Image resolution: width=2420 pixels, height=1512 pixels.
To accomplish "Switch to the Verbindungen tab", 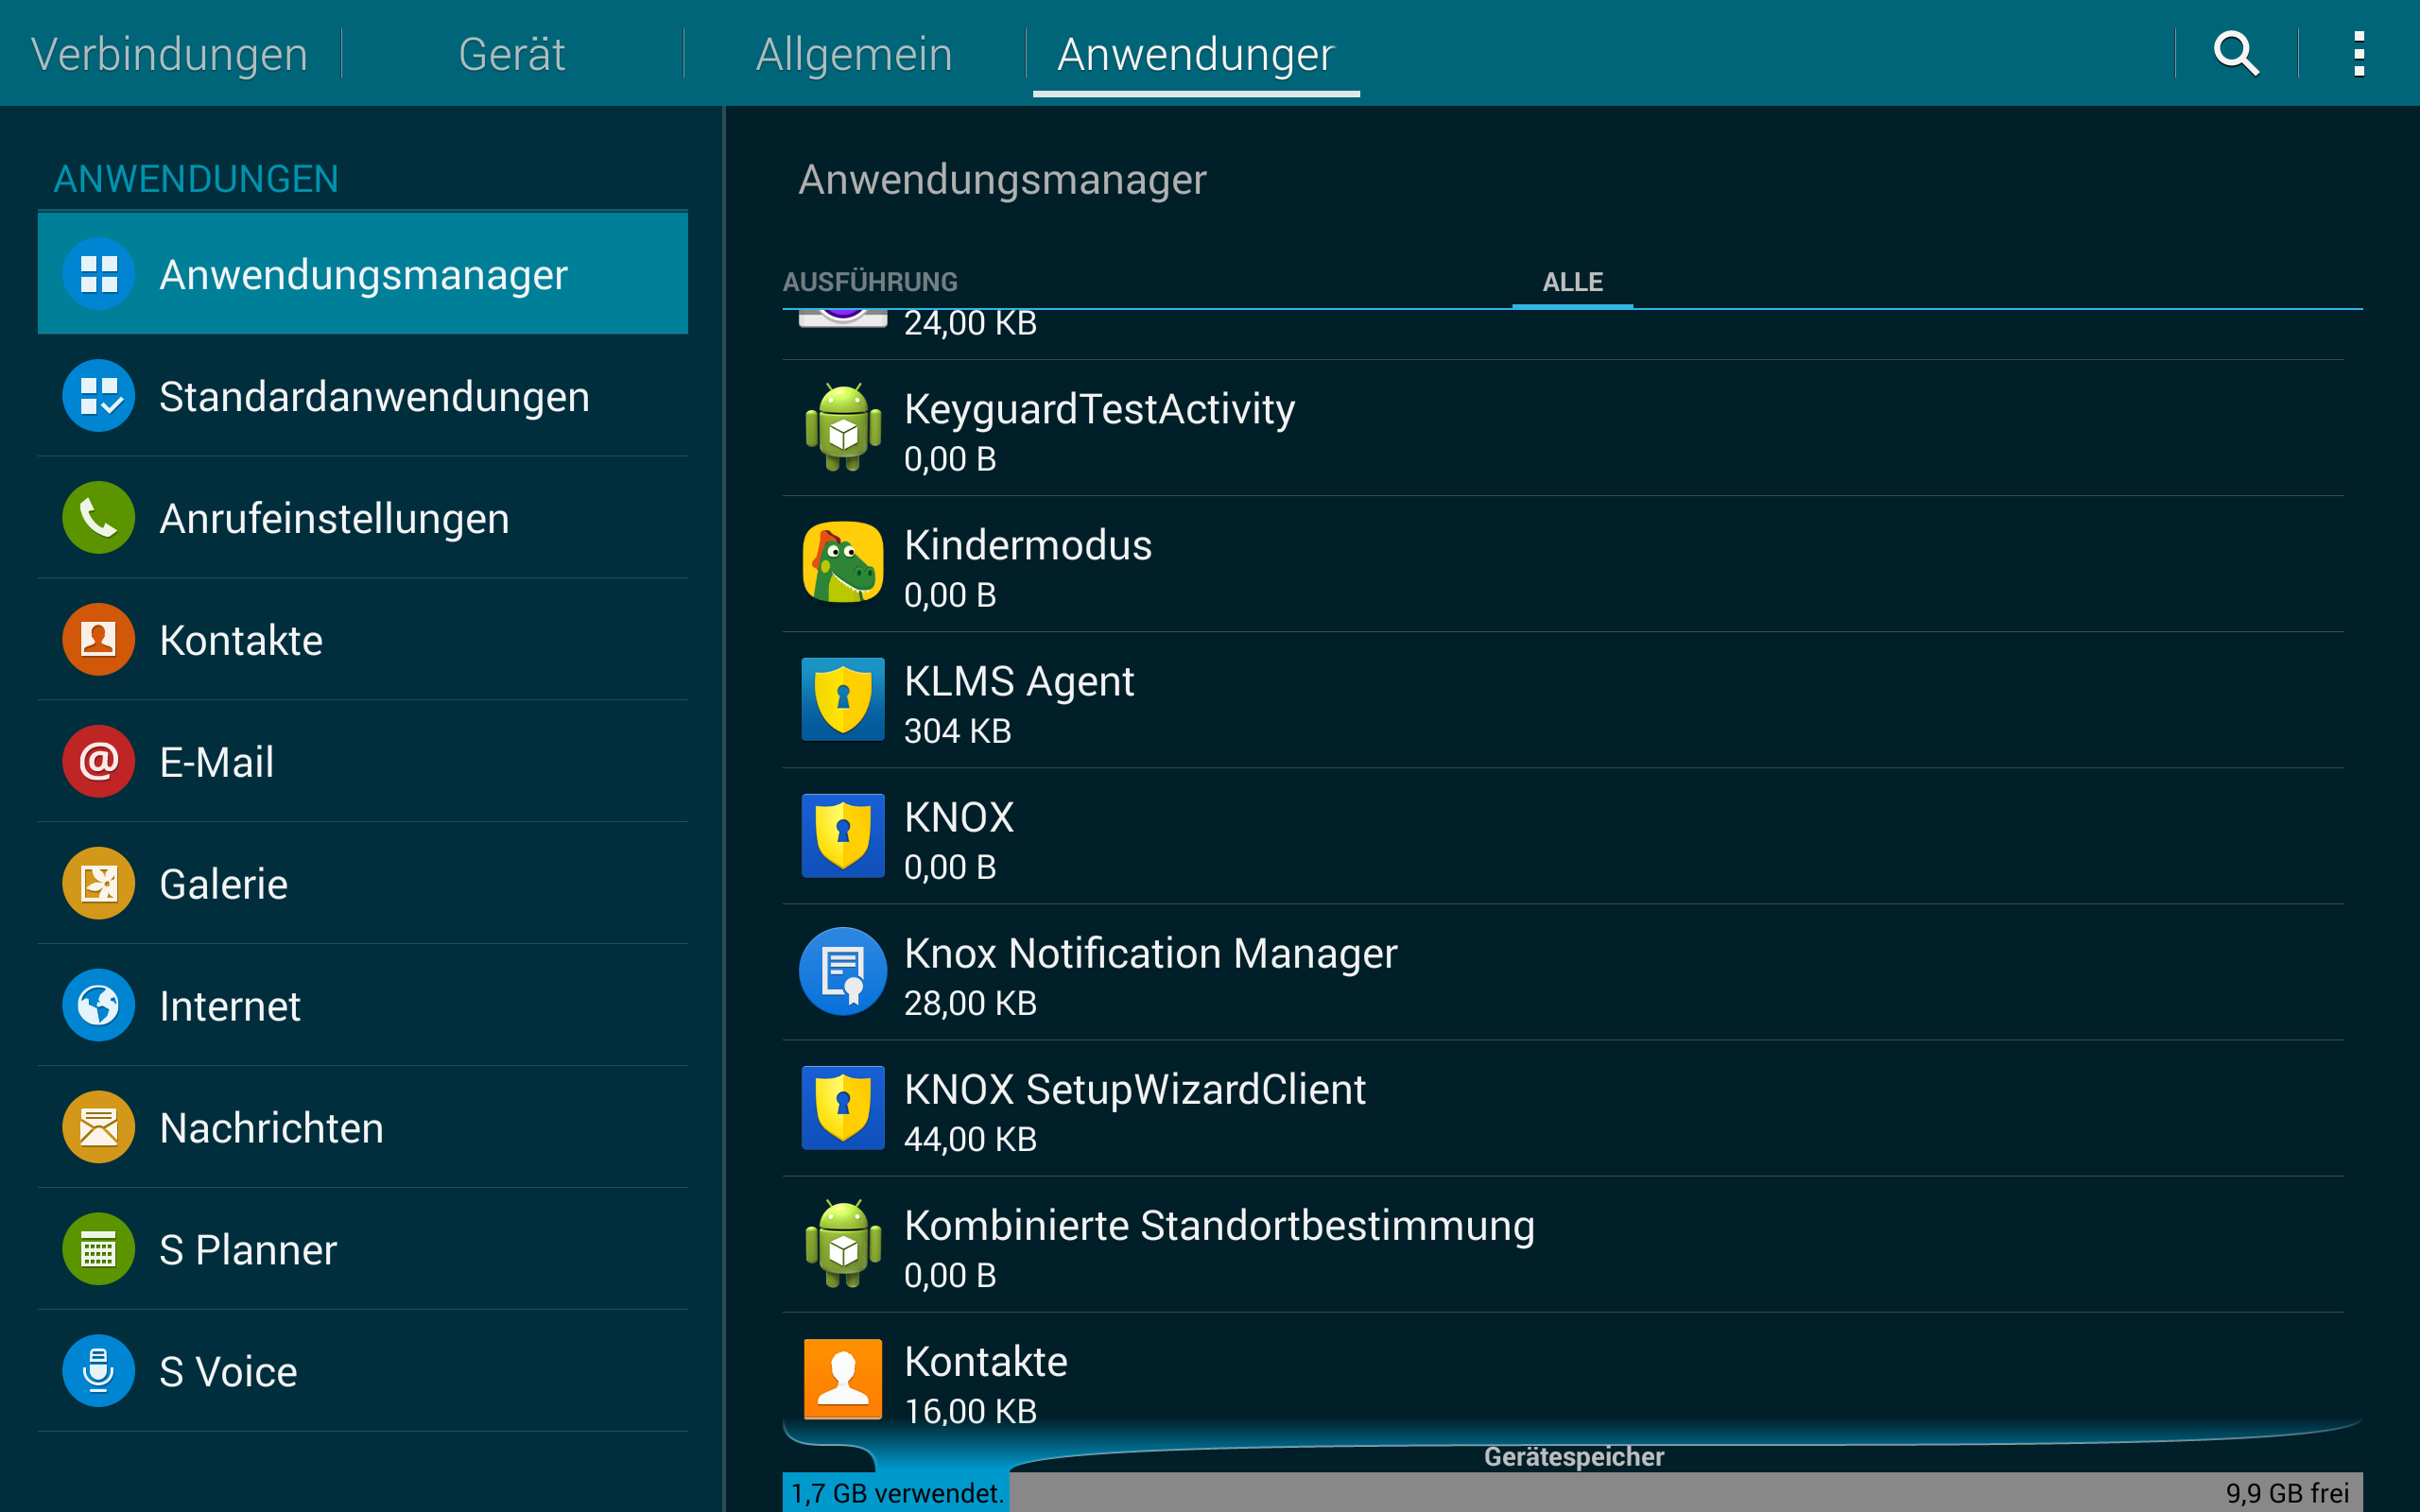I will 170,53.
